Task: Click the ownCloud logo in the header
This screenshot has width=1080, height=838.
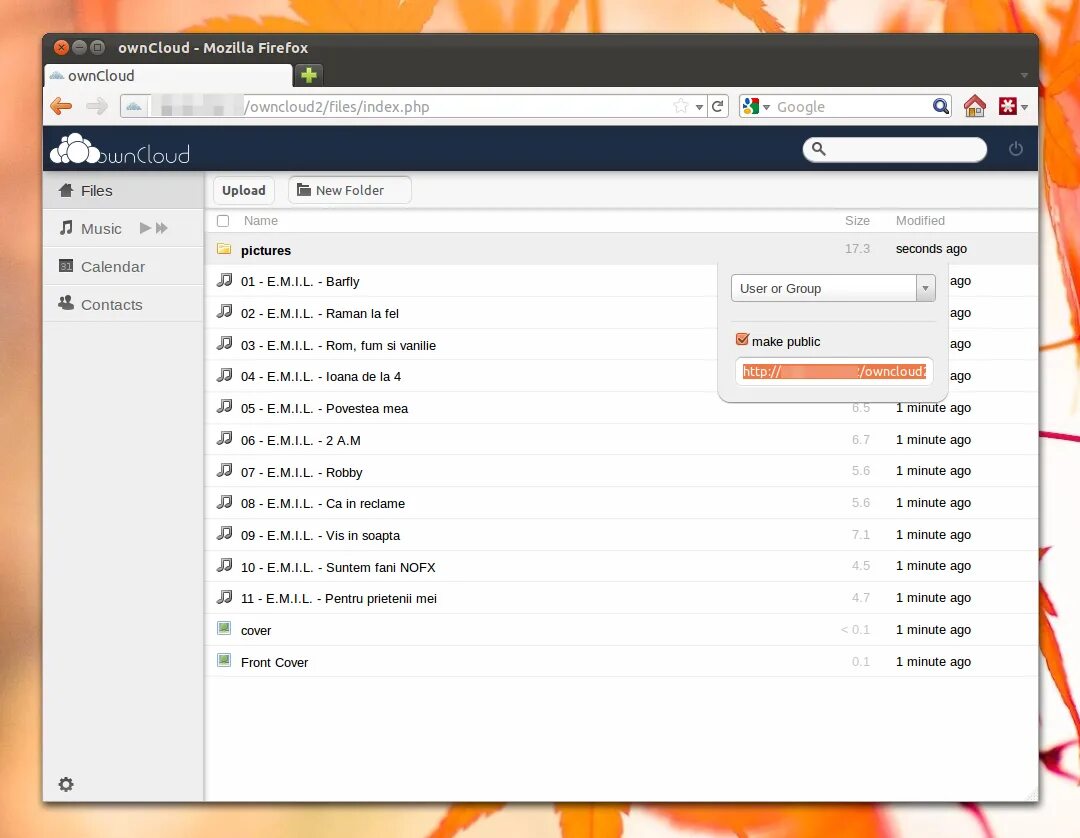Action: (120, 149)
